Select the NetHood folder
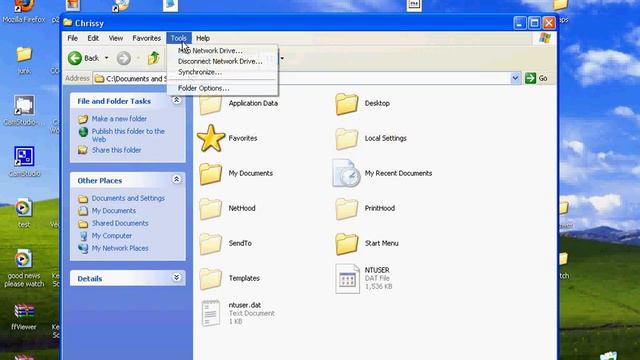This screenshot has height=360, width=640. [211, 209]
